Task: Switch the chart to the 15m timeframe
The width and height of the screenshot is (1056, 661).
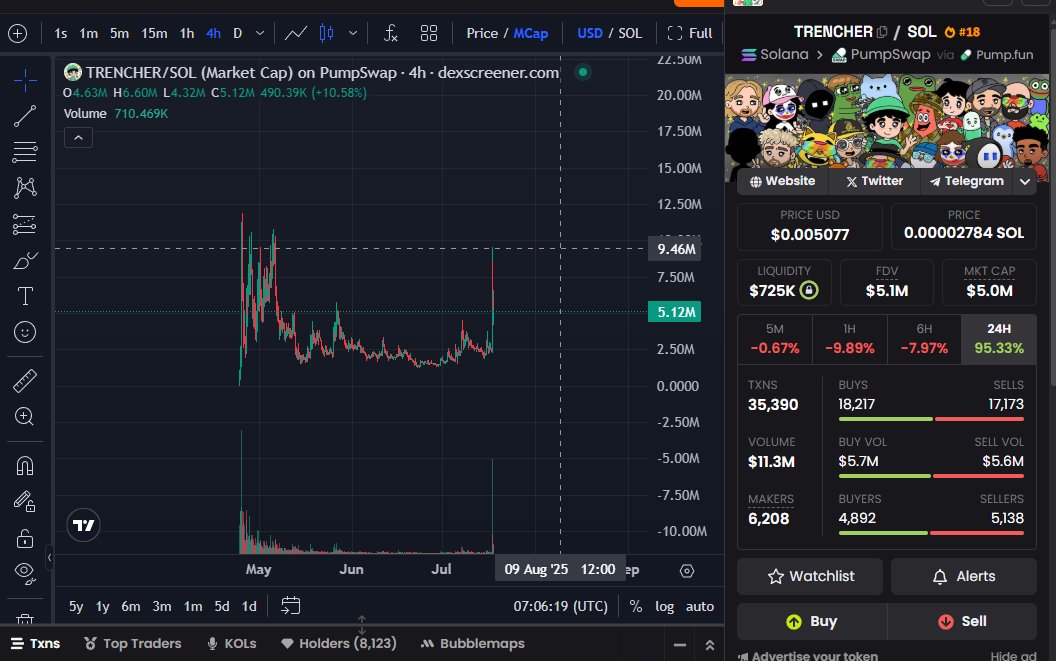Action: pos(154,33)
